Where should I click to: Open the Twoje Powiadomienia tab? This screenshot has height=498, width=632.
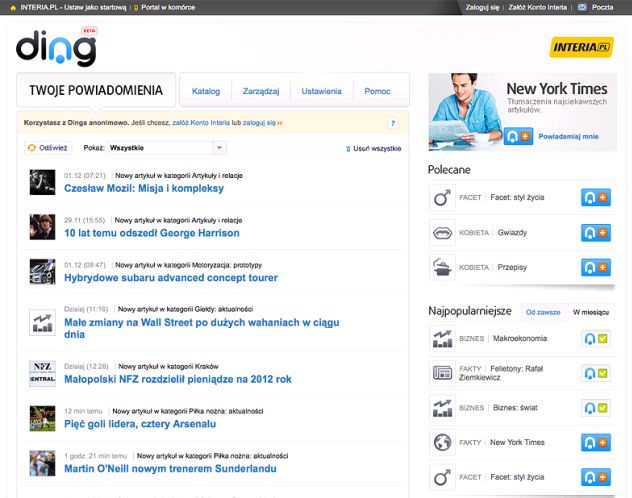[x=96, y=90]
